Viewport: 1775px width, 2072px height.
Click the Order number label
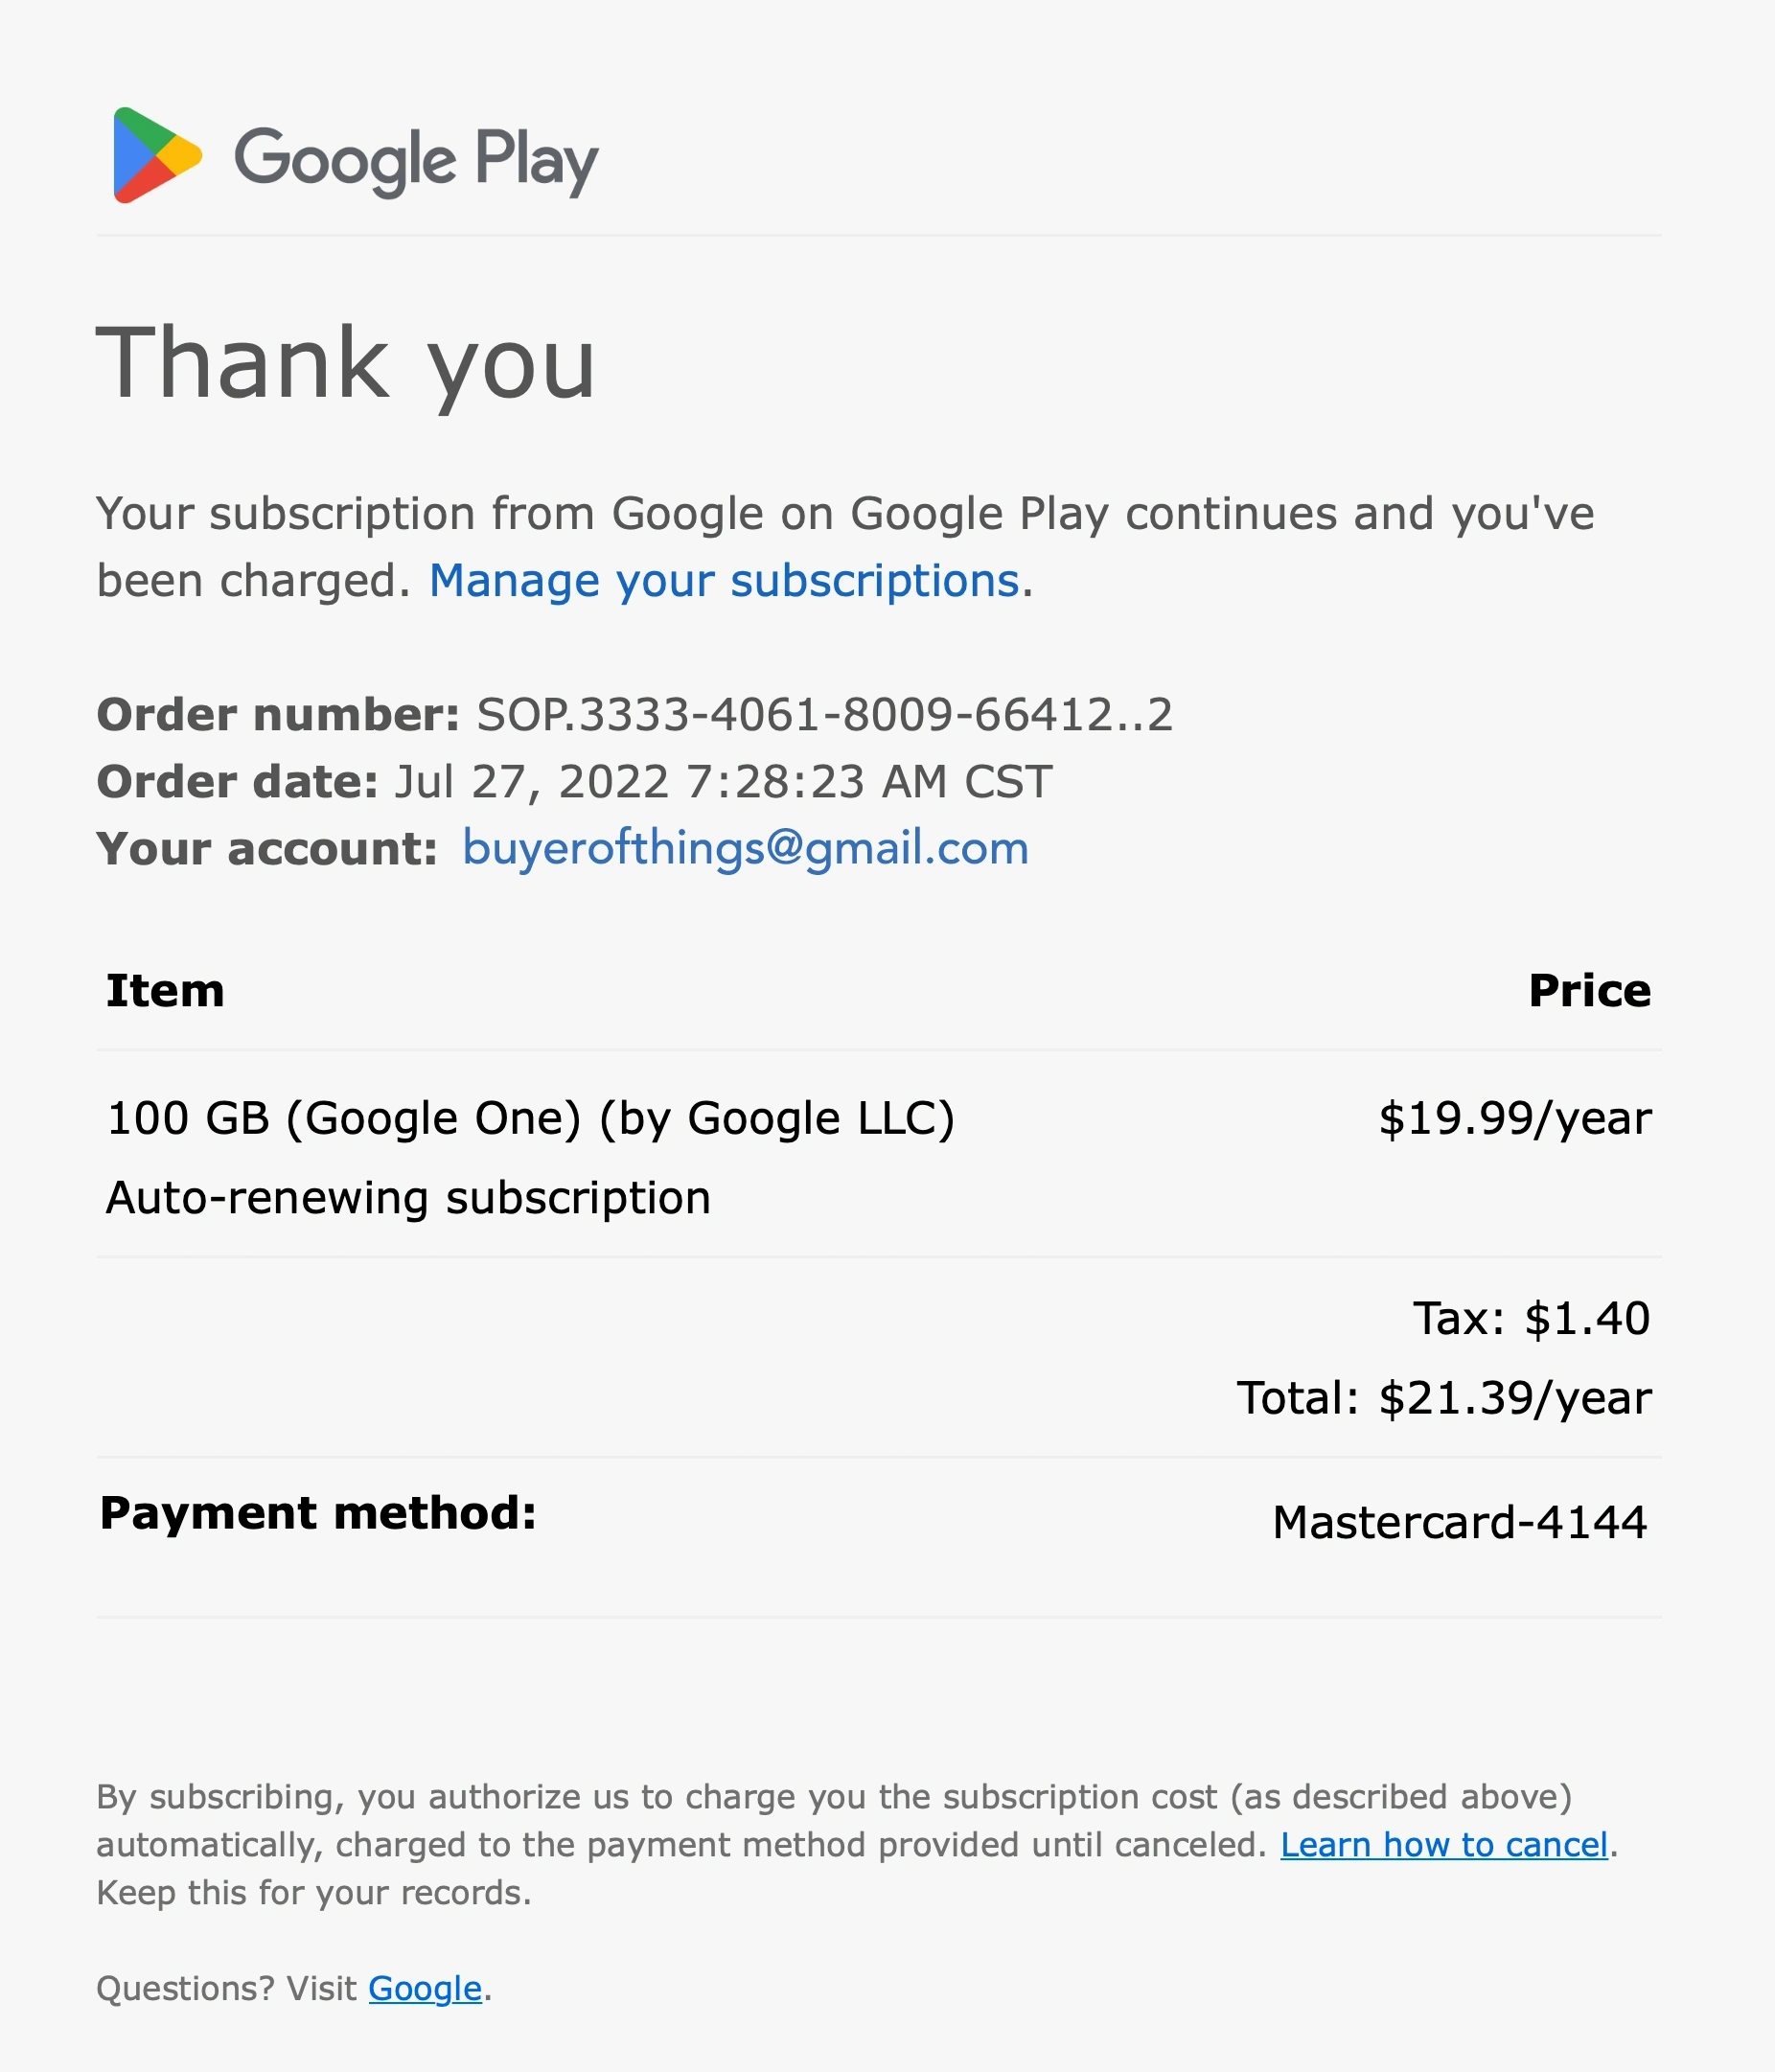(x=278, y=716)
